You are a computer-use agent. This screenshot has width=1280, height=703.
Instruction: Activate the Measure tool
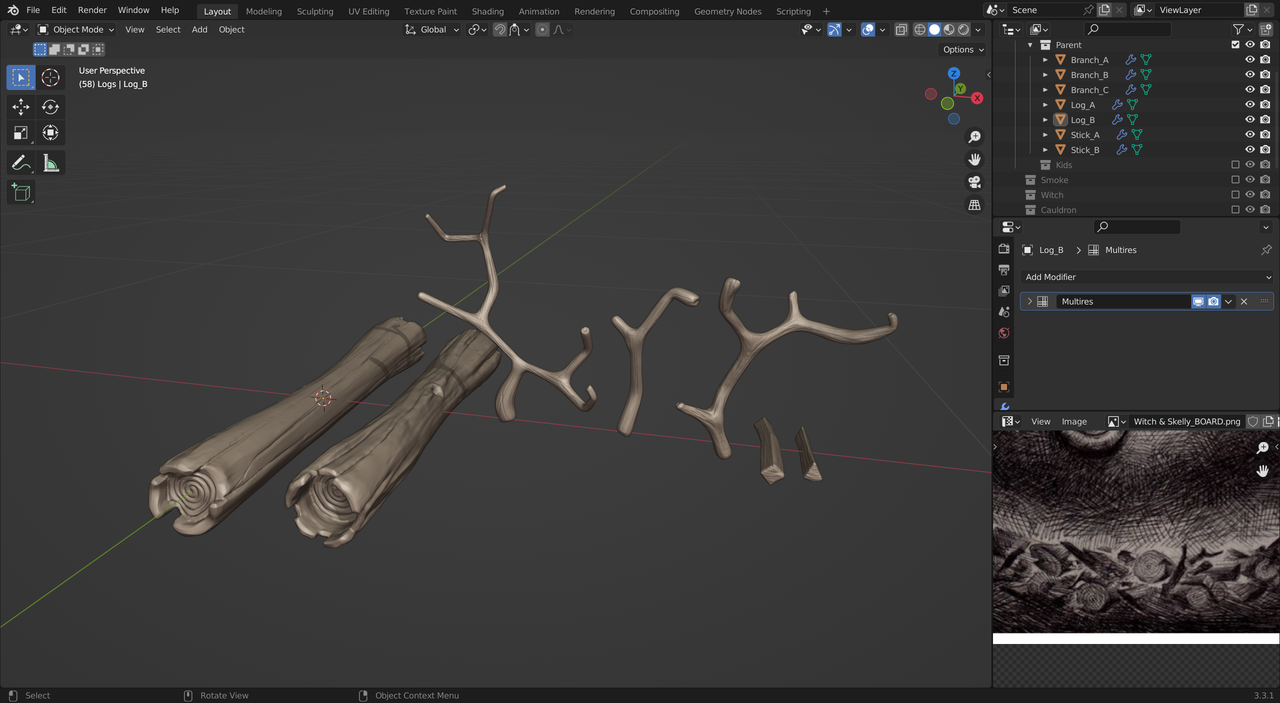click(x=50, y=163)
